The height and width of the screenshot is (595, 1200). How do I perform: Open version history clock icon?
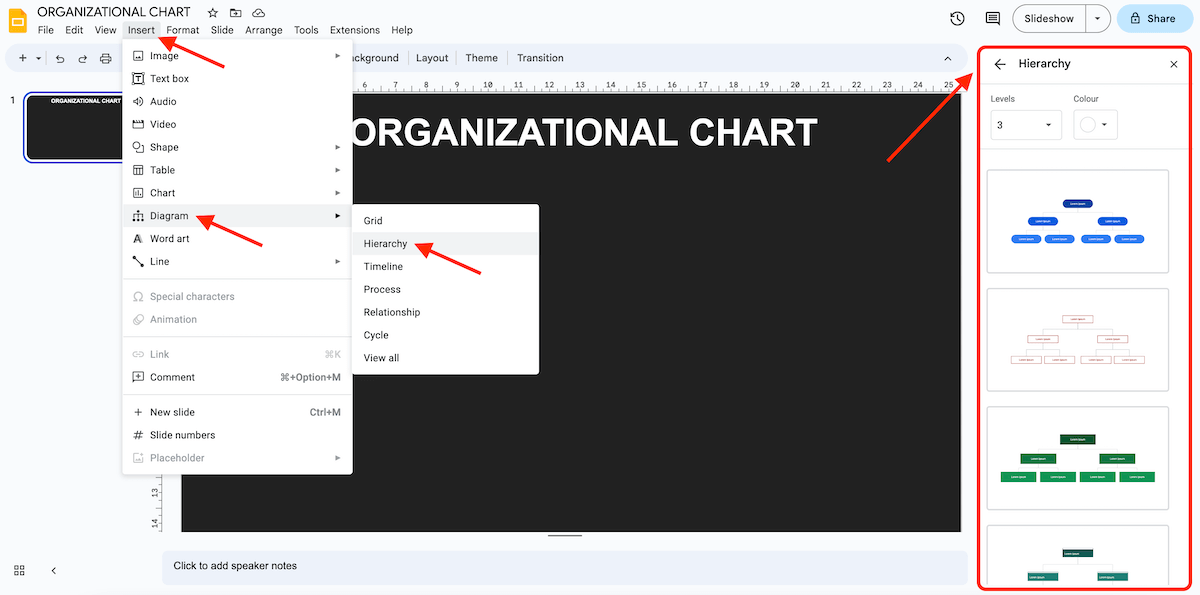[x=957, y=18]
